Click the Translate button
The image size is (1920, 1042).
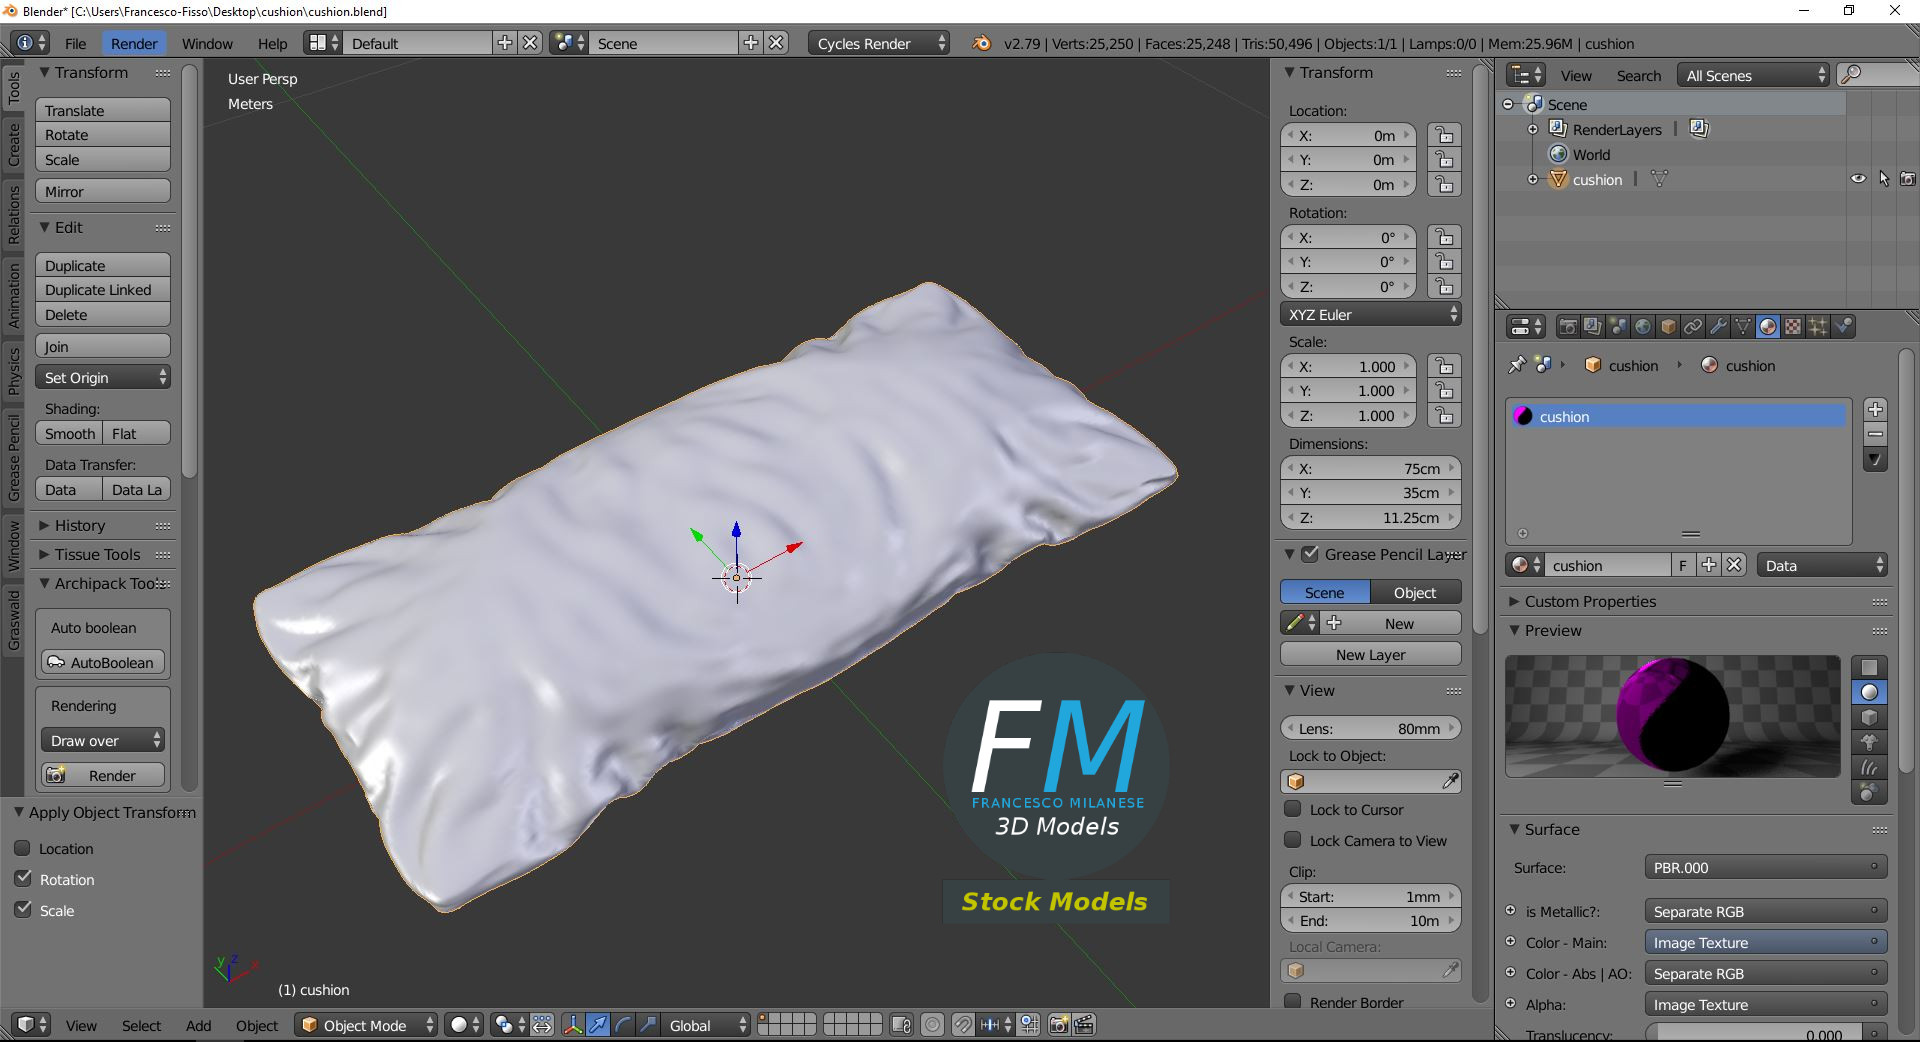pyautogui.click(x=103, y=110)
